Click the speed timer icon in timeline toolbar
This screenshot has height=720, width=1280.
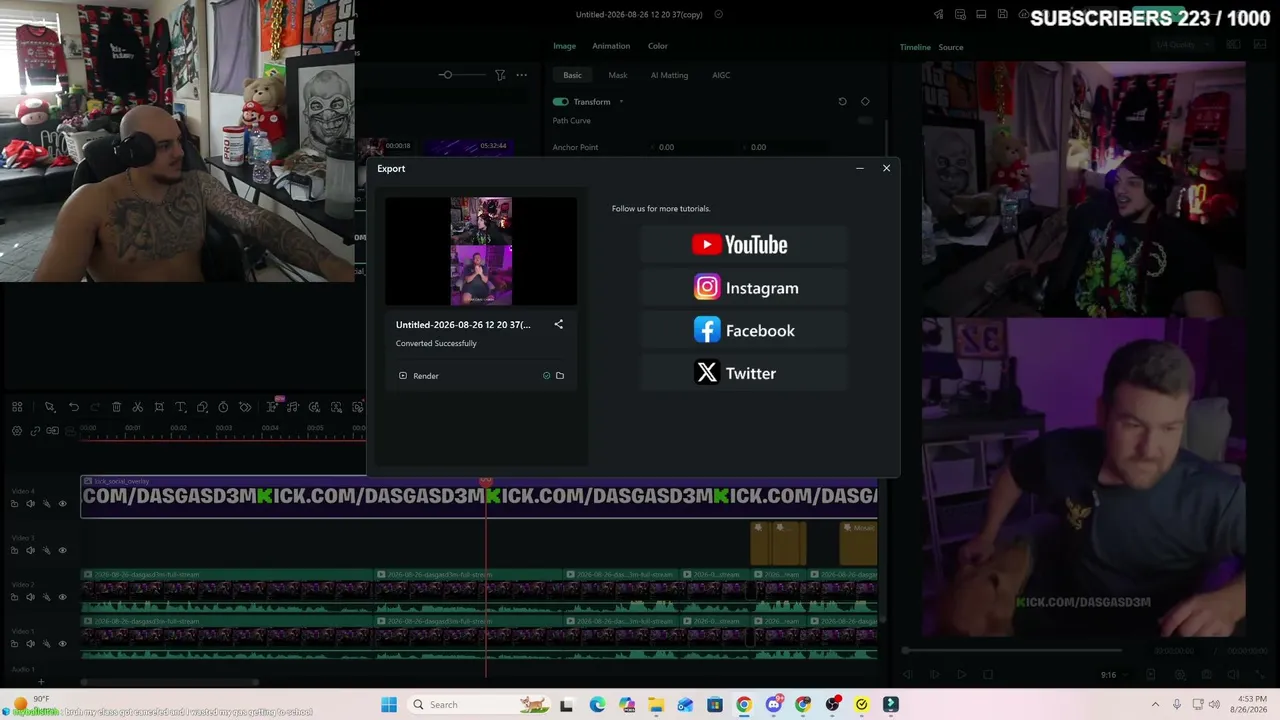(223, 407)
